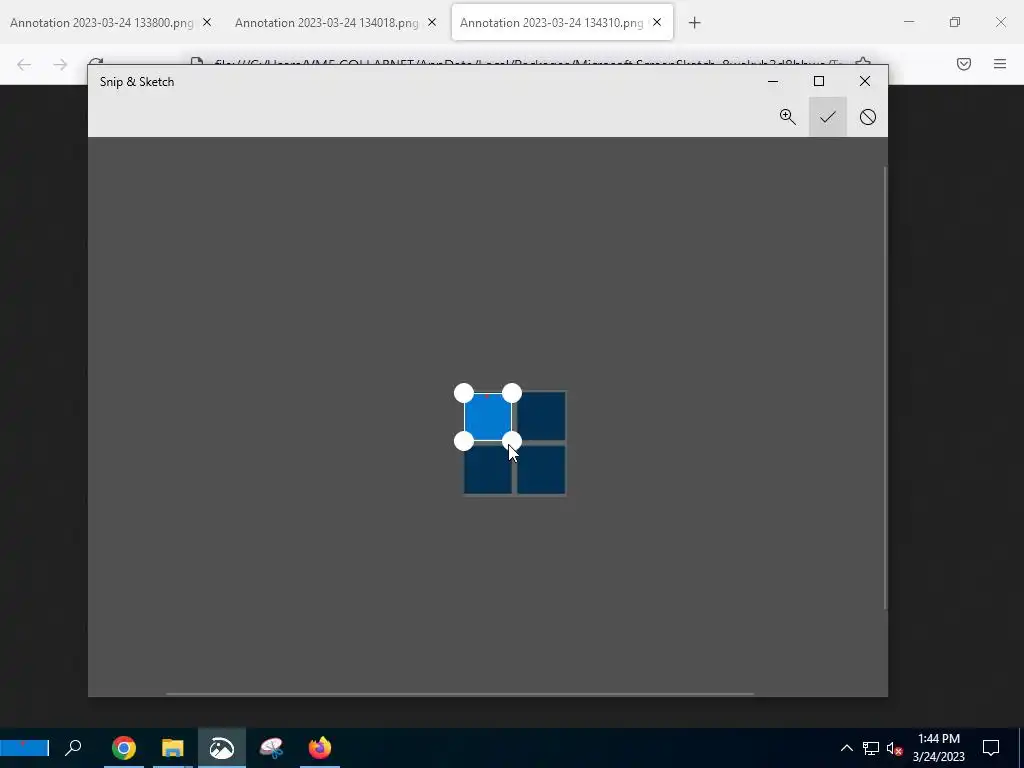The width and height of the screenshot is (1024, 768).
Task: Click the zoom magnifier in Snip & Sketch
Action: (x=788, y=117)
